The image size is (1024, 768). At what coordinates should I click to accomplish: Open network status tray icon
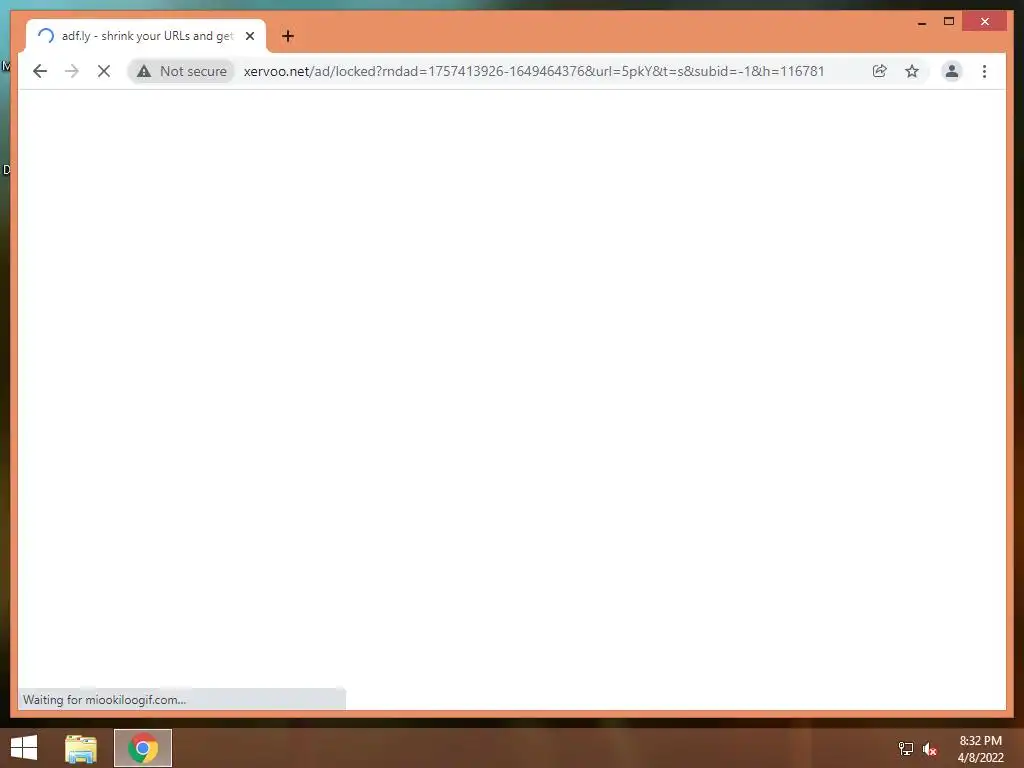click(x=906, y=748)
